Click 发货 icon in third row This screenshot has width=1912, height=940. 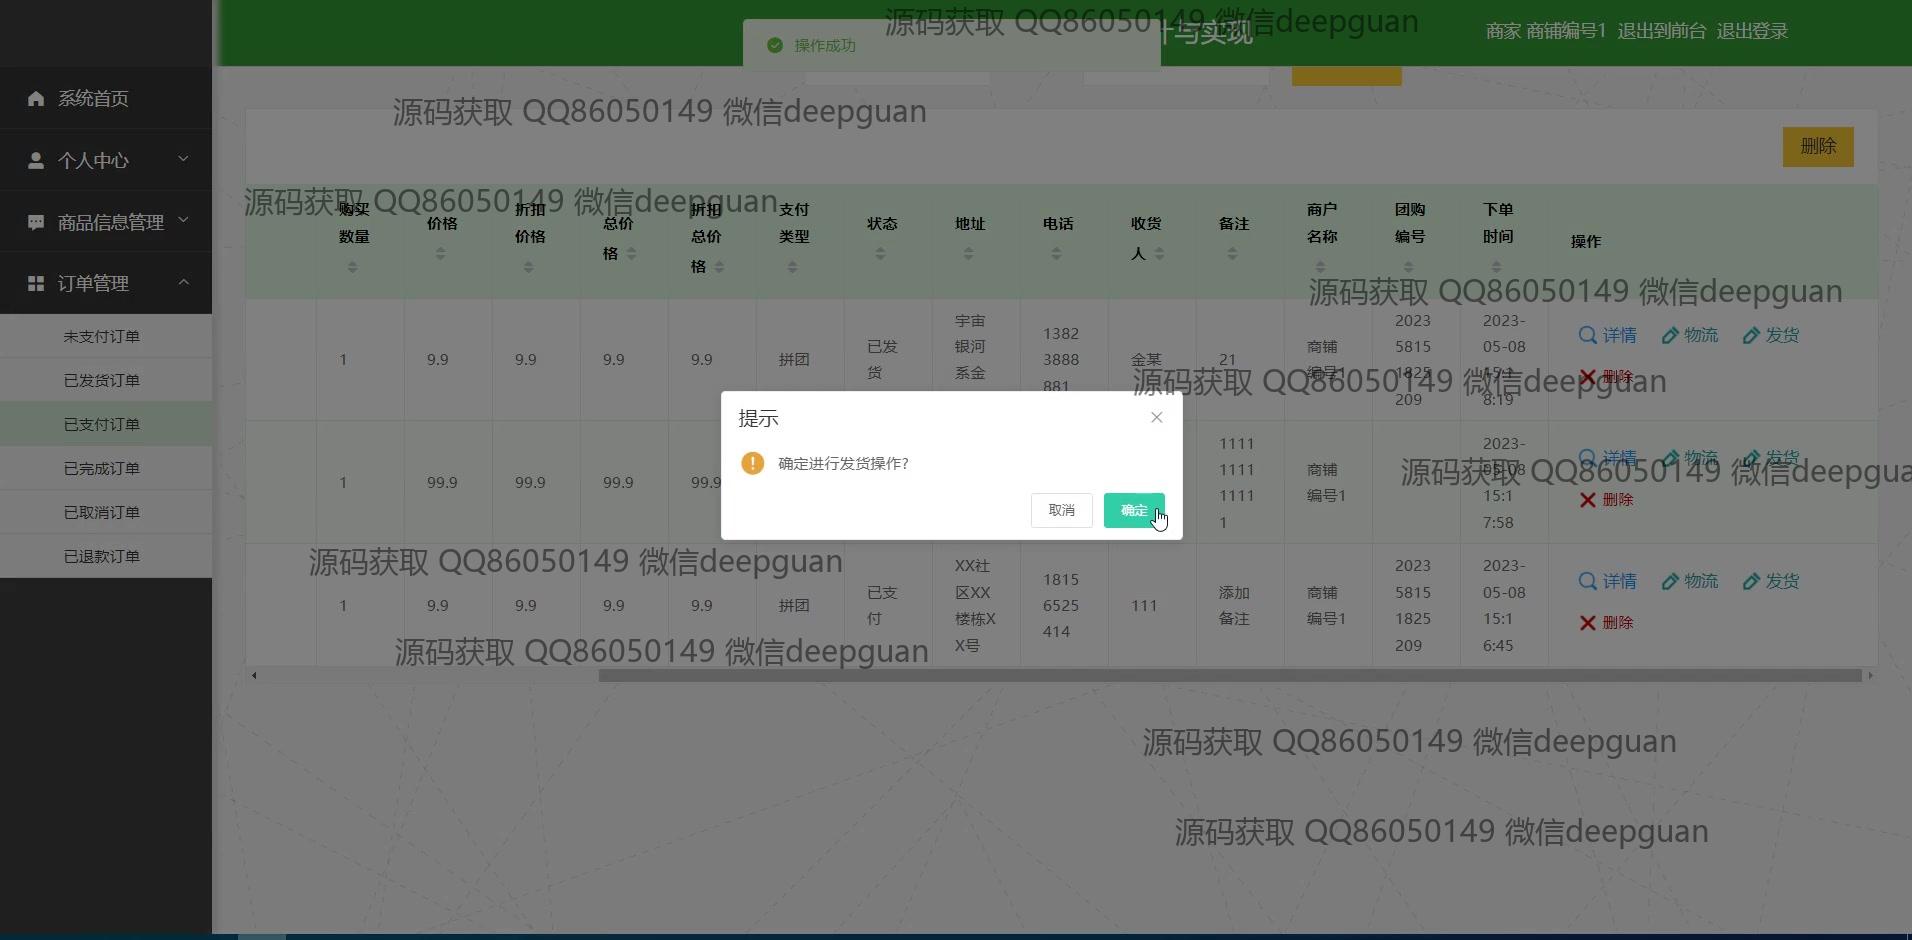tap(1751, 582)
